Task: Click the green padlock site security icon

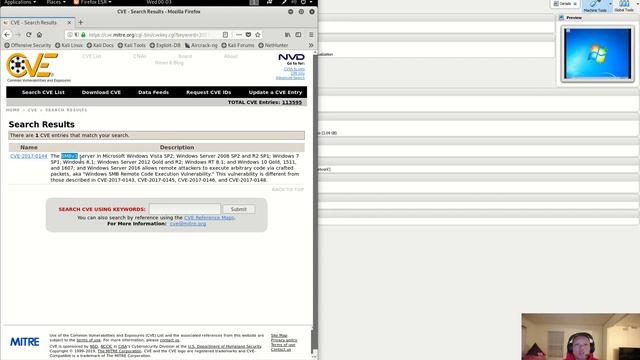Action: 83,35
